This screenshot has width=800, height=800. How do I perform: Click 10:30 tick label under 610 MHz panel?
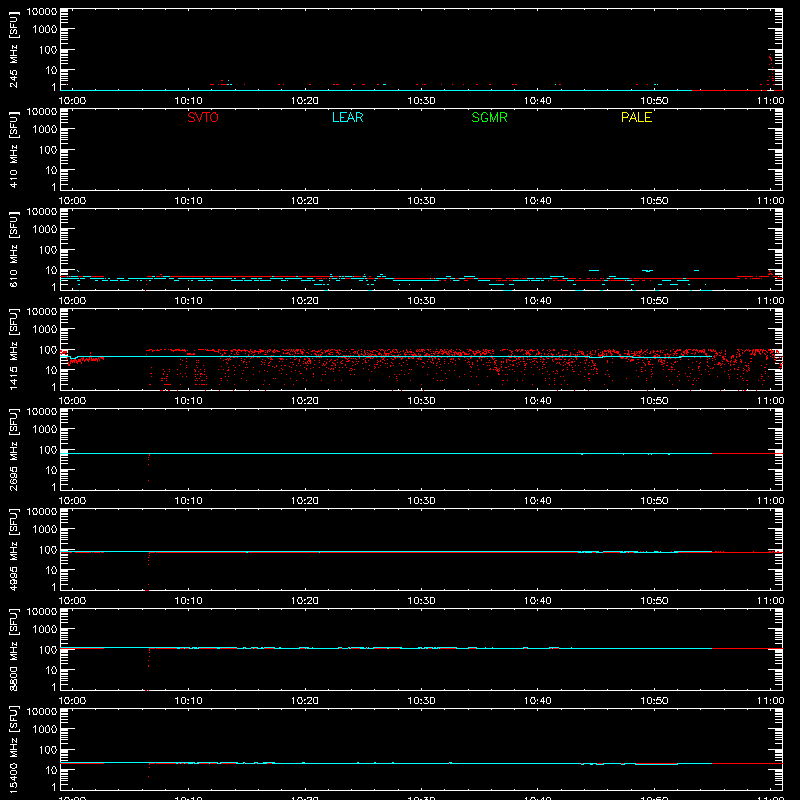tap(421, 301)
